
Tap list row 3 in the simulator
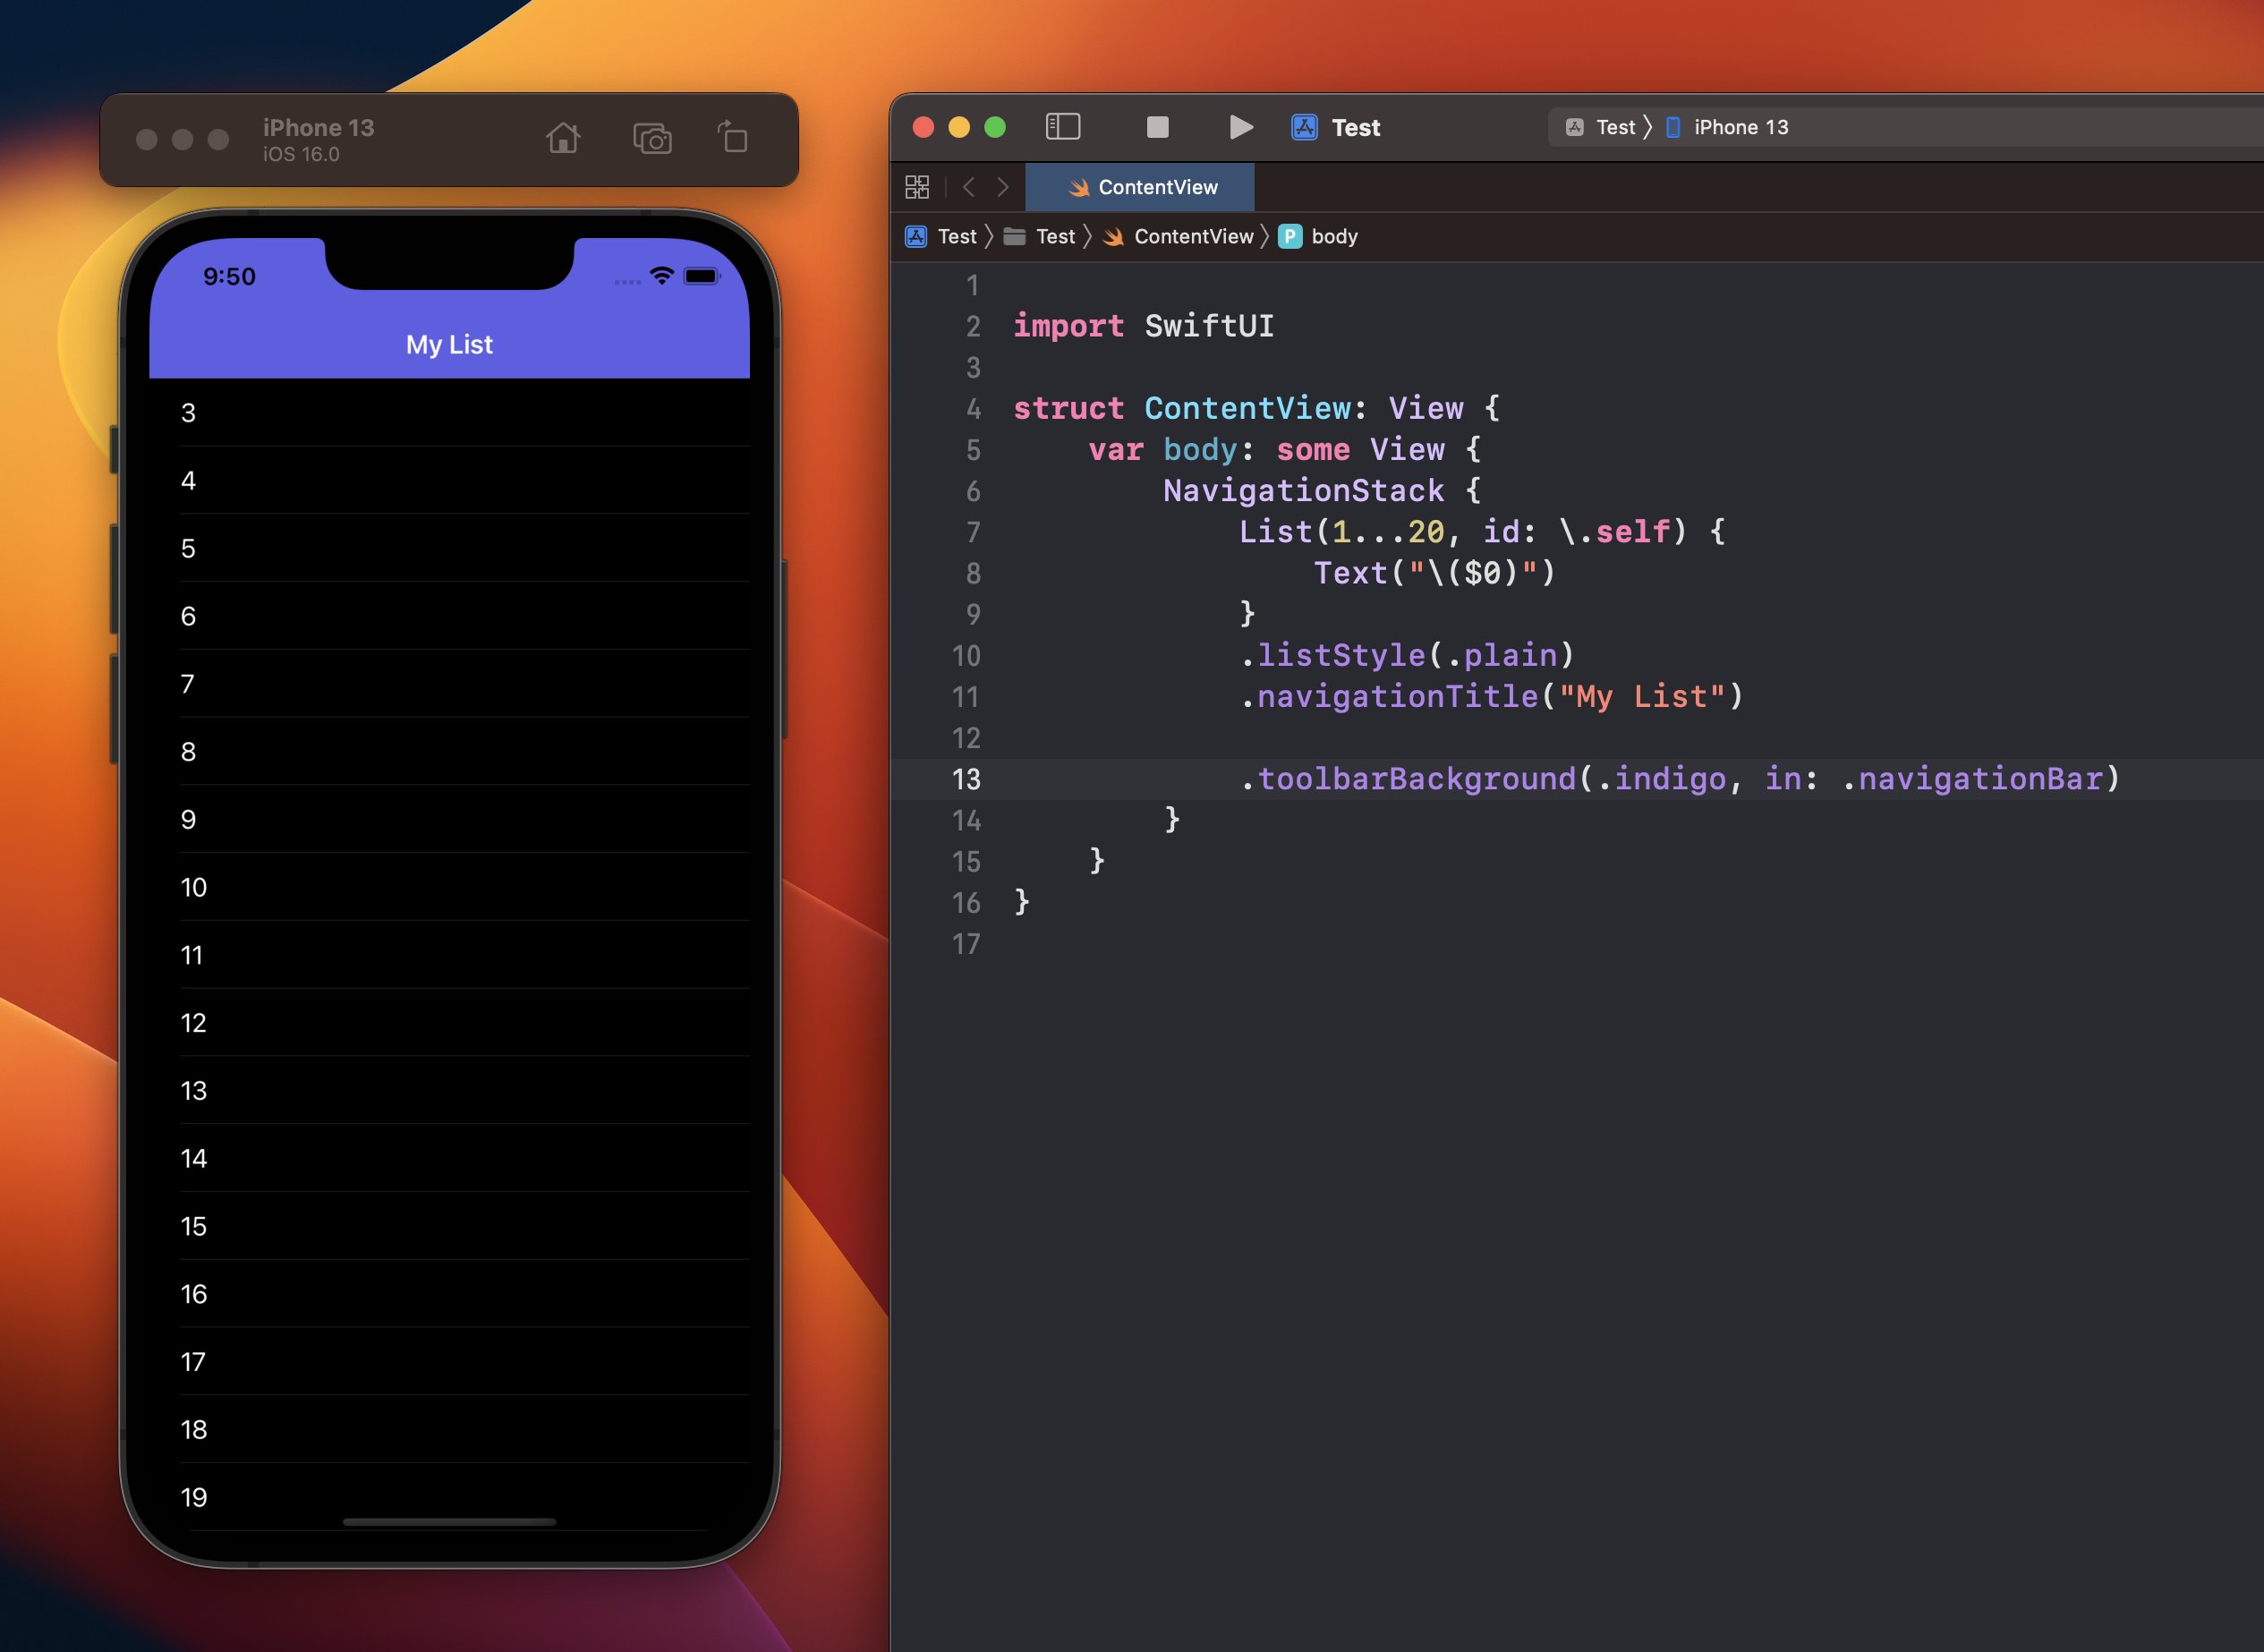pos(449,413)
